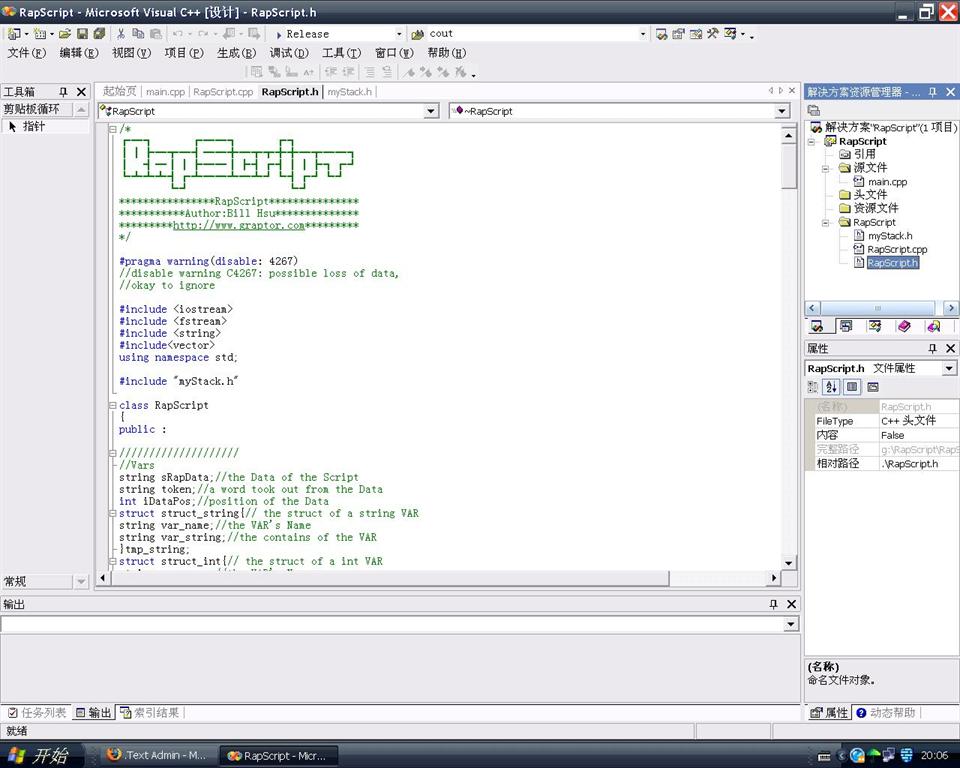The image size is (960, 768).
Task: Click the Open File folder icon
Action: [x=65, y=34]
